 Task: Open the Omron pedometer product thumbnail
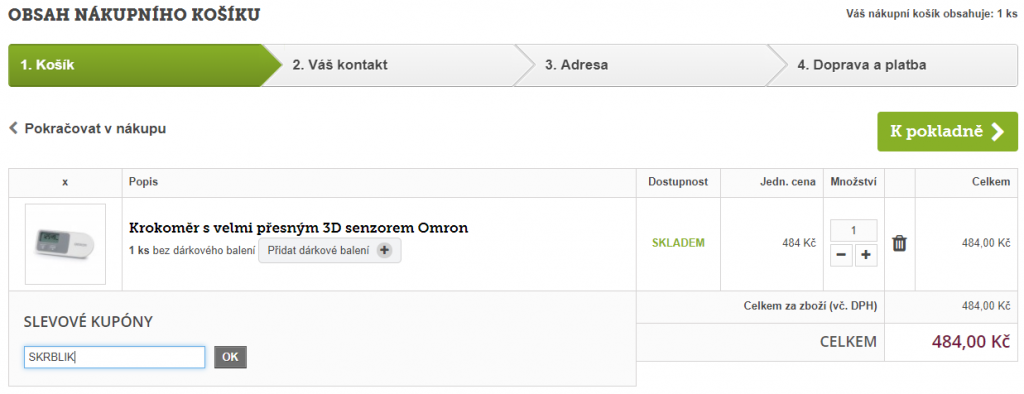coord(65,244)
